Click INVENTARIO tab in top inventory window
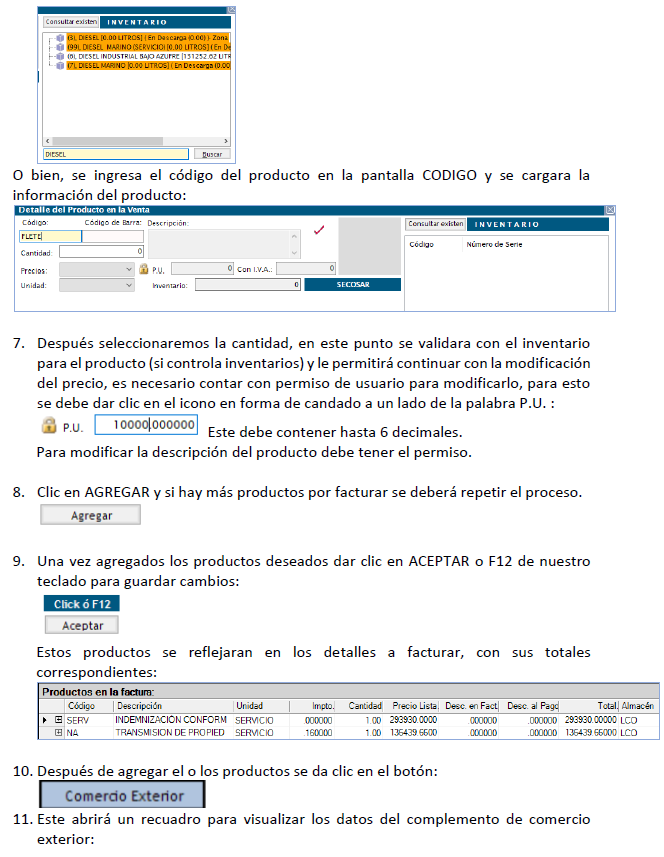The width and height of the screenshot is (664, 857). tap(166, 22)
